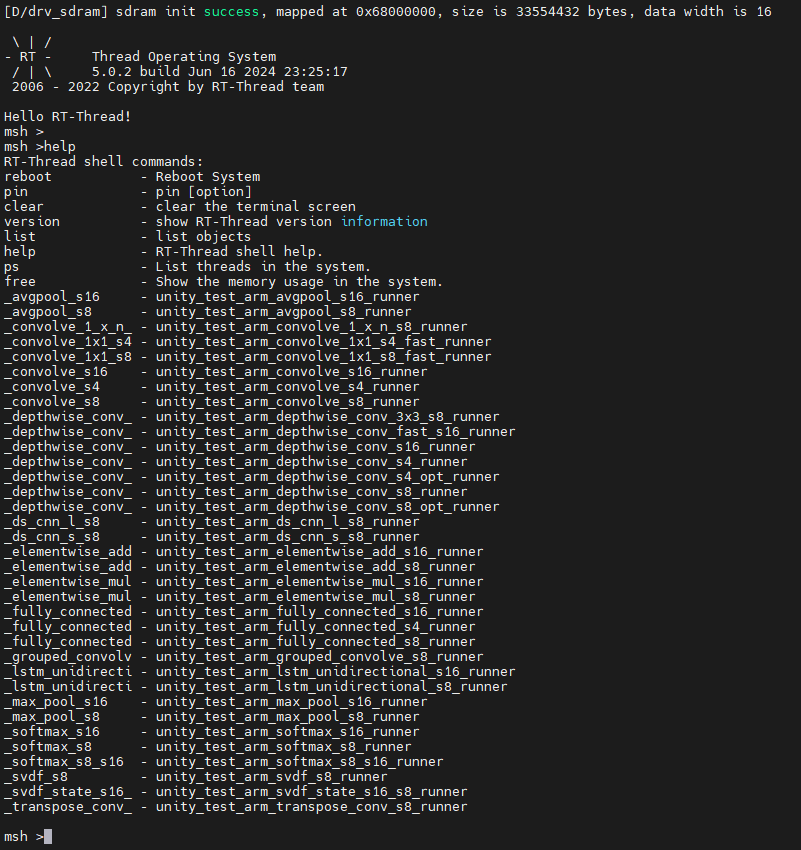Click 'Hello RT-Thread!' greeting line

click(68, 117)
